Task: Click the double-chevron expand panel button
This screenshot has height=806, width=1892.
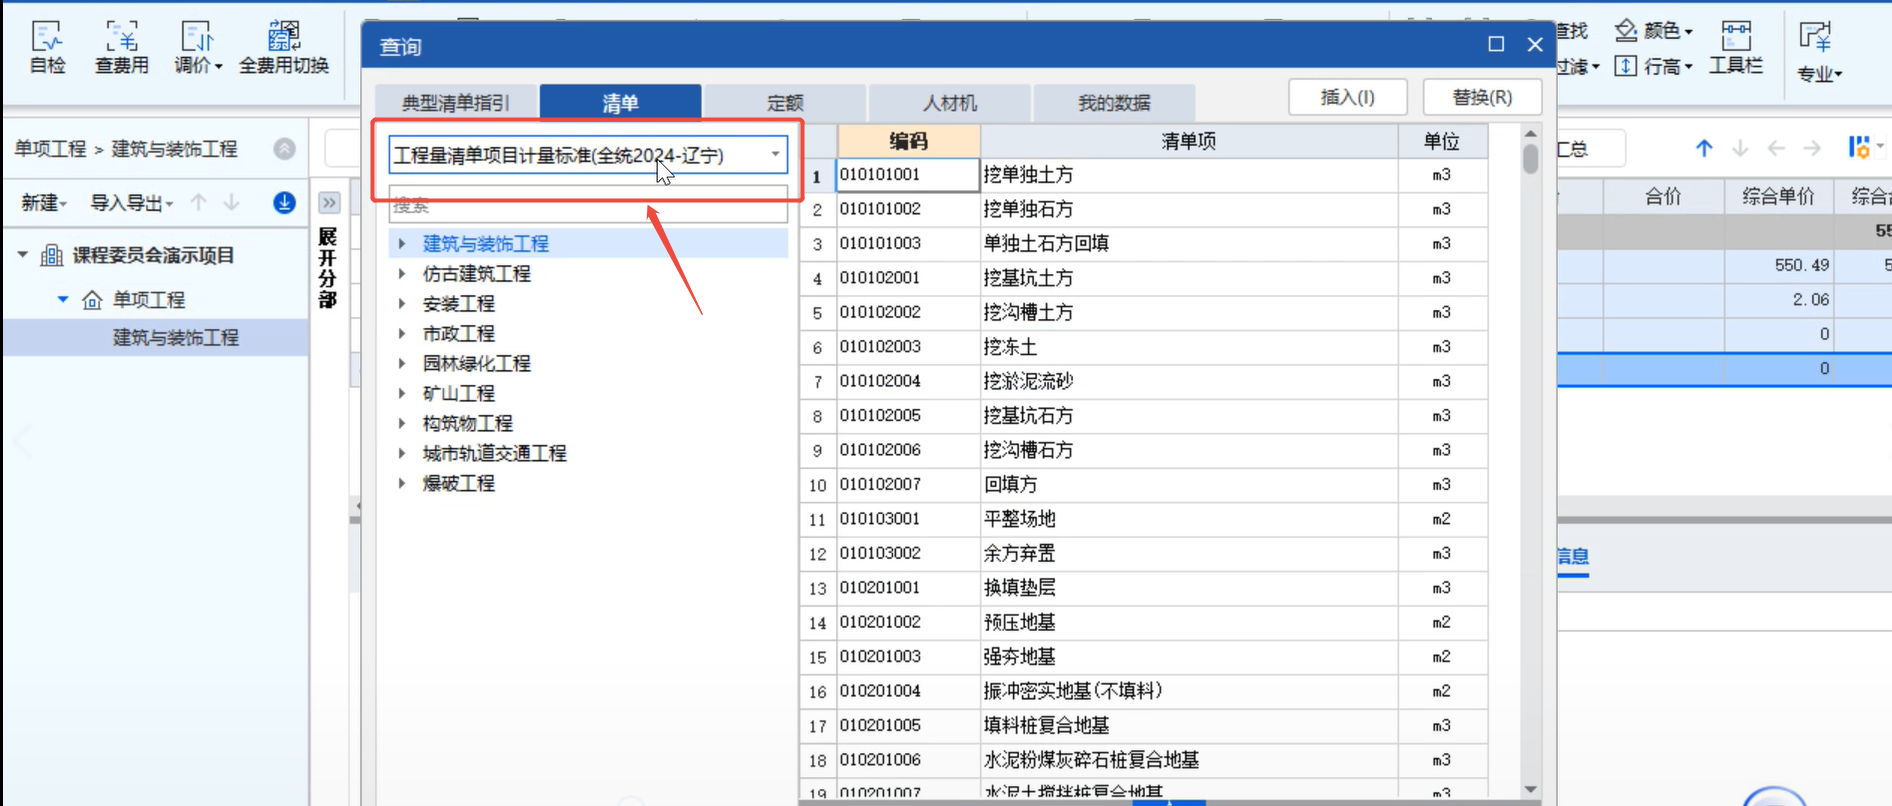Action: pyautogui.click(x=329, y=203)
